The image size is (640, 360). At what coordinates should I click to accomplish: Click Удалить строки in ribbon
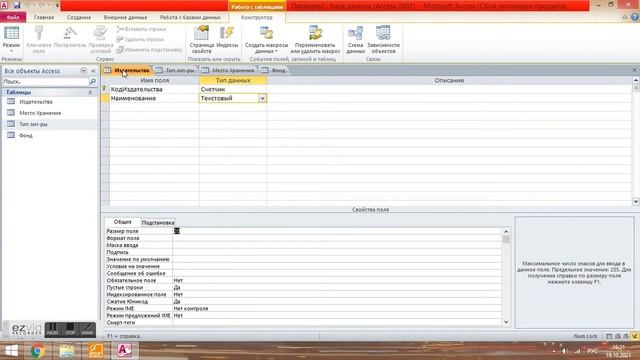pos(140,40)
